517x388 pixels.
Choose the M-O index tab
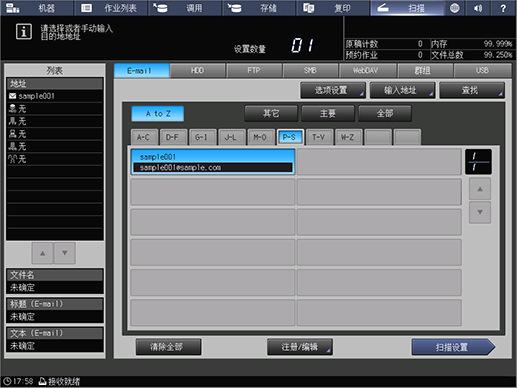[260, 137]
